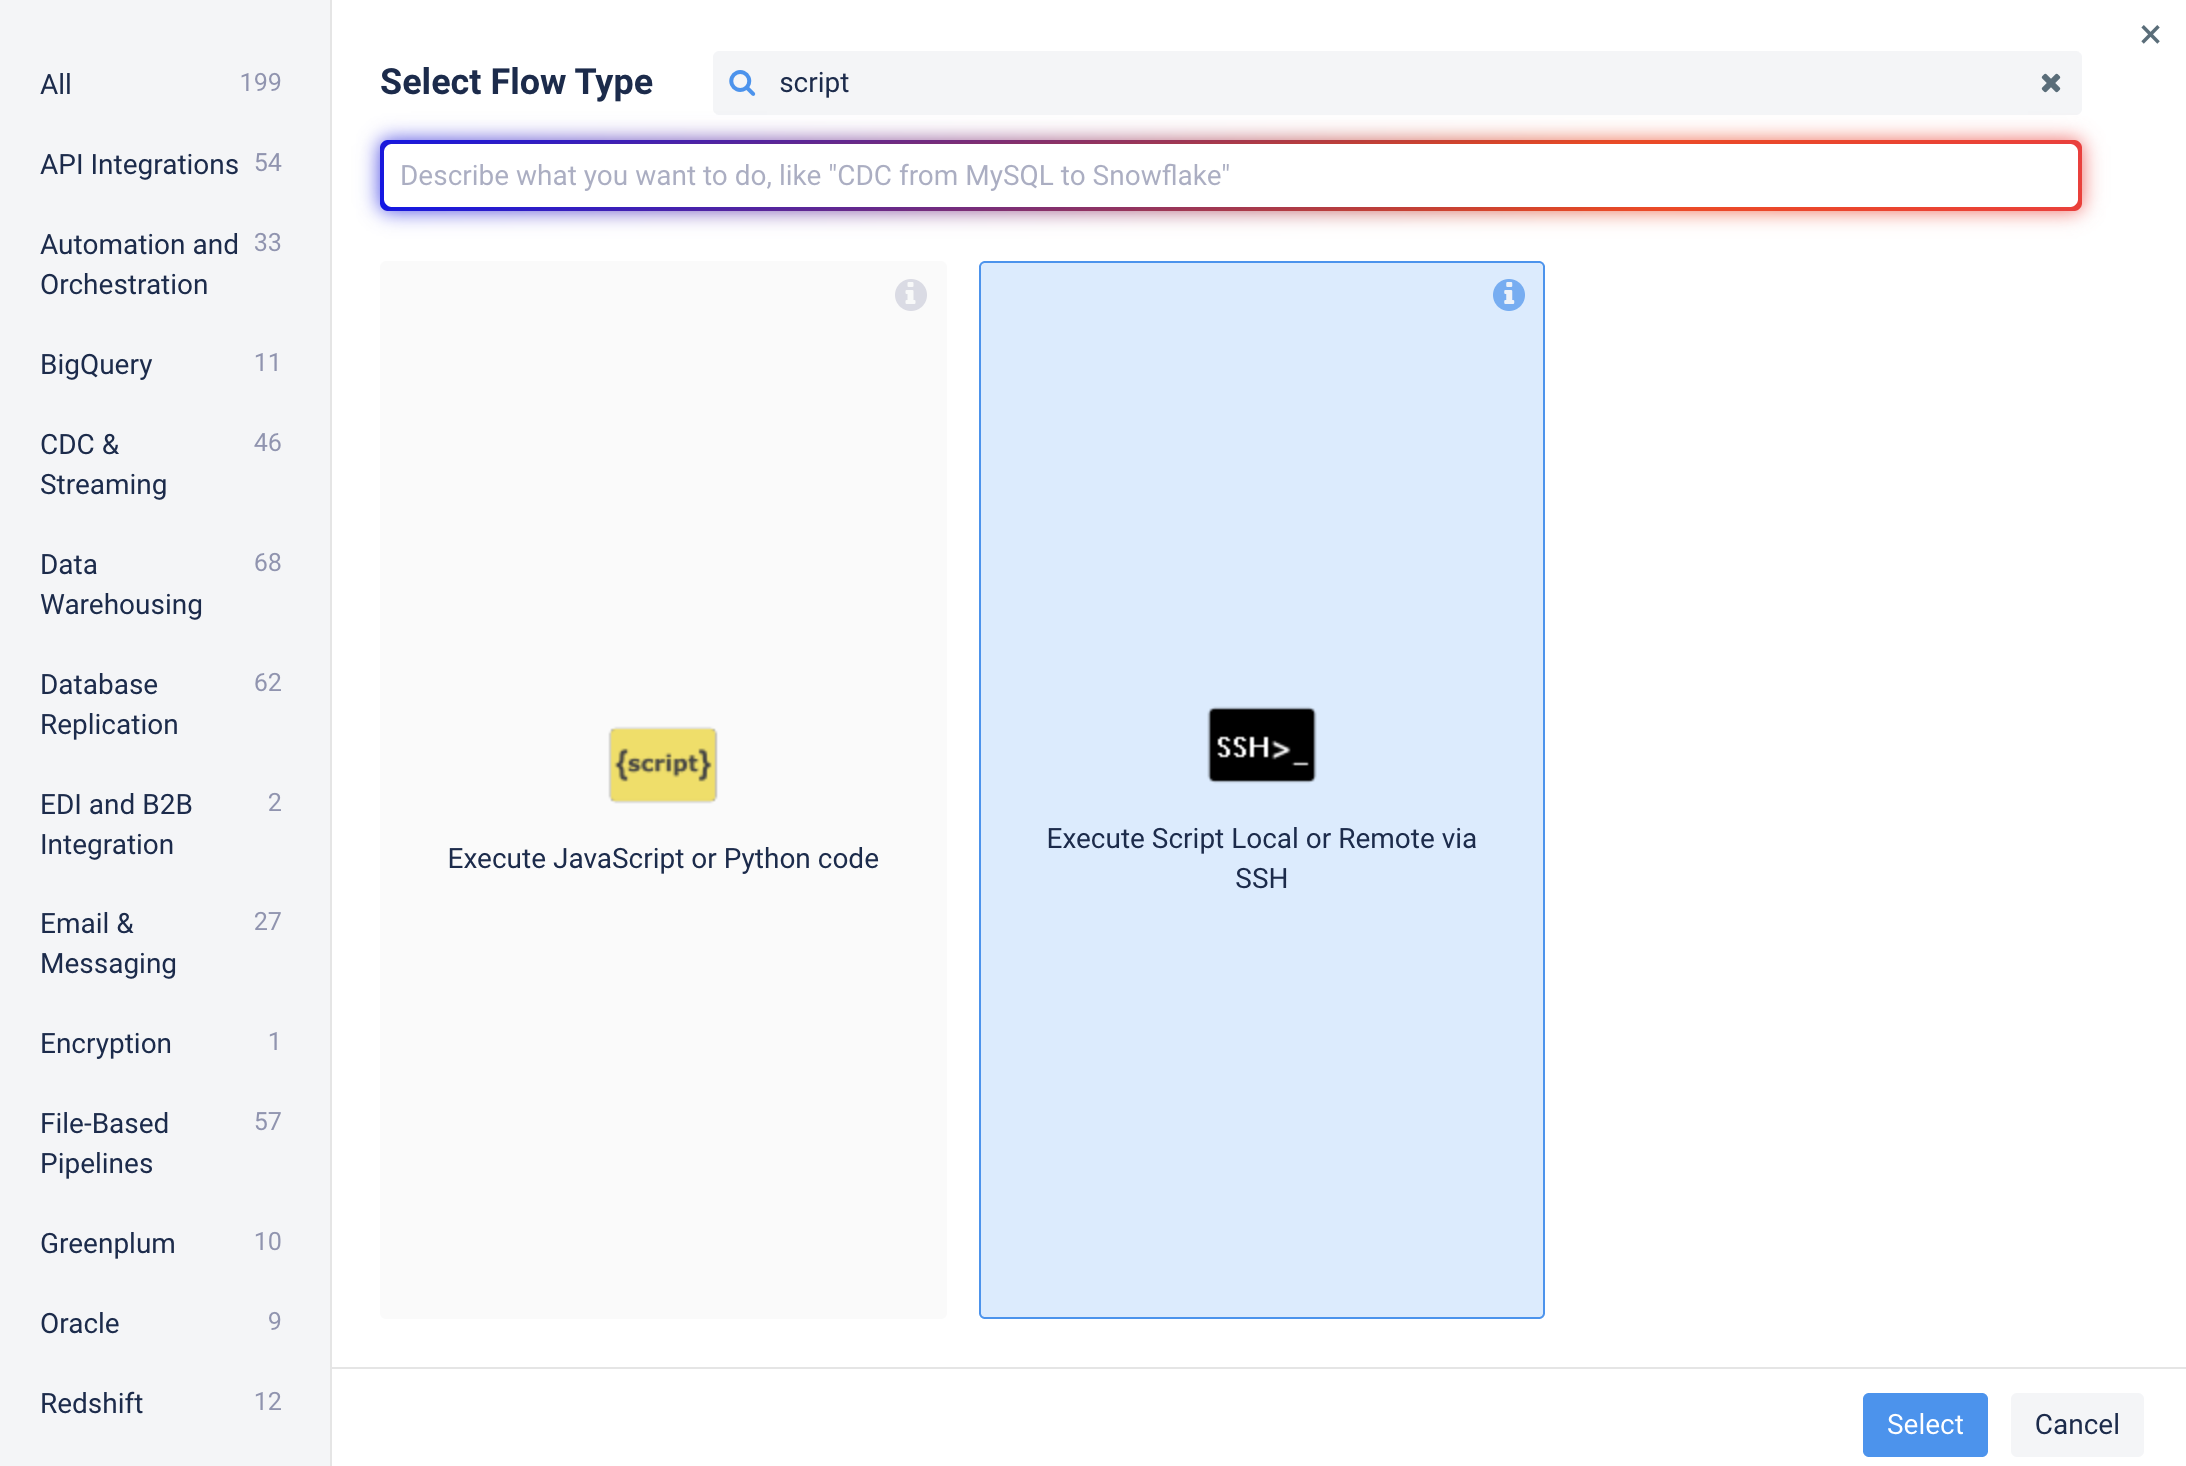Screen dimensions: 2186x1466
Task: Filter flows by CDC & Streaming
Action: pyautogui.click(x=102, y=463)
